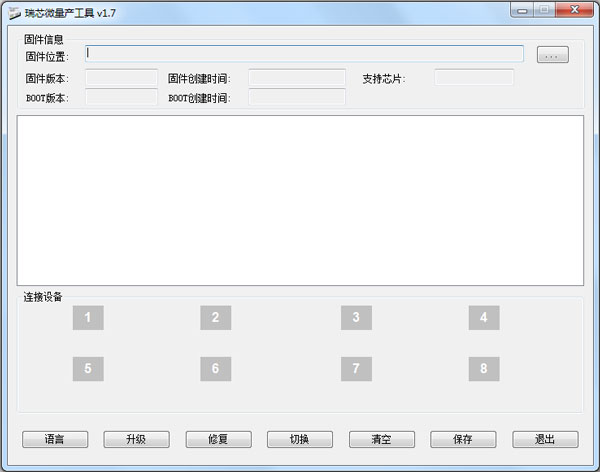Click the 支持芯片 supported chip field
Screen dimensions: 600x472
(474, 78)
